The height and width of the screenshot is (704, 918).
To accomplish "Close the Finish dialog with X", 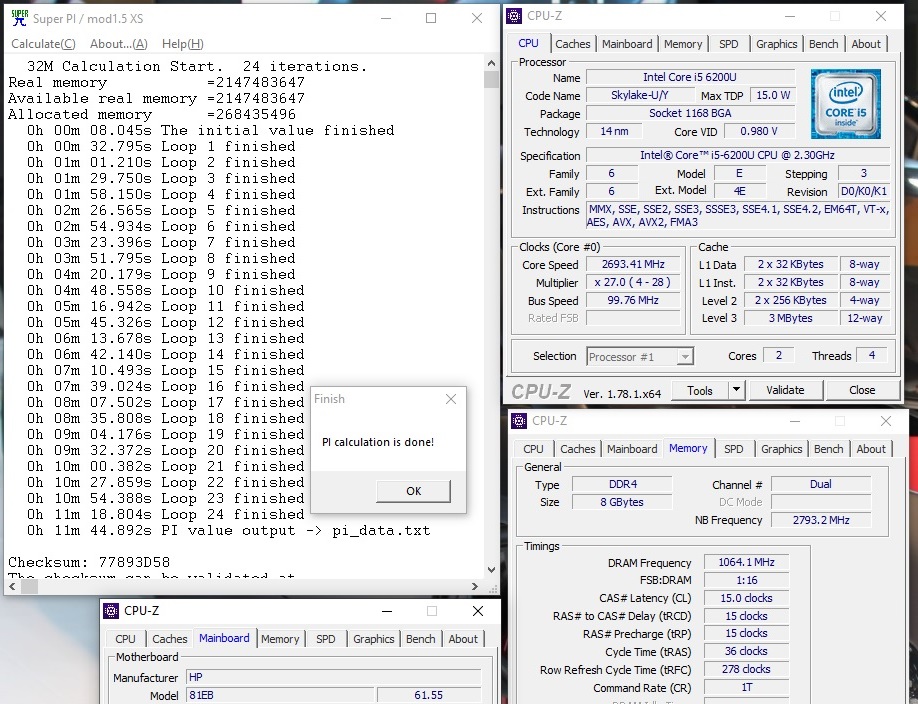I will [x=451, y=399].
